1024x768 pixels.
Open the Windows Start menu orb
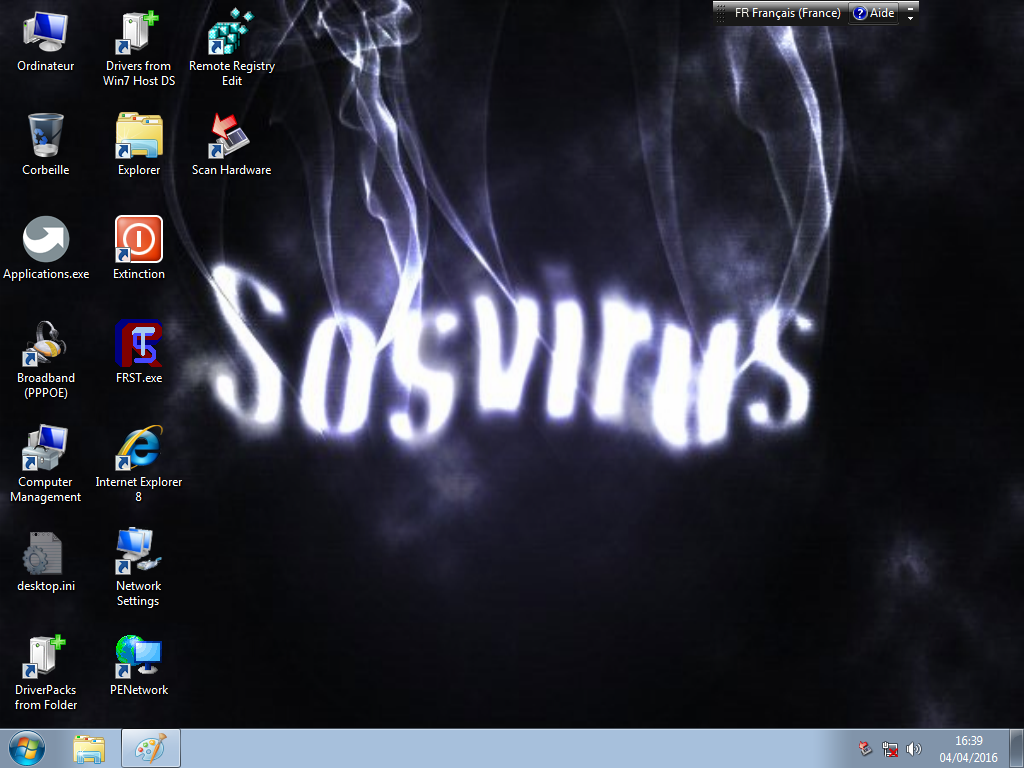pyautogui.click(x=27, y=748)
